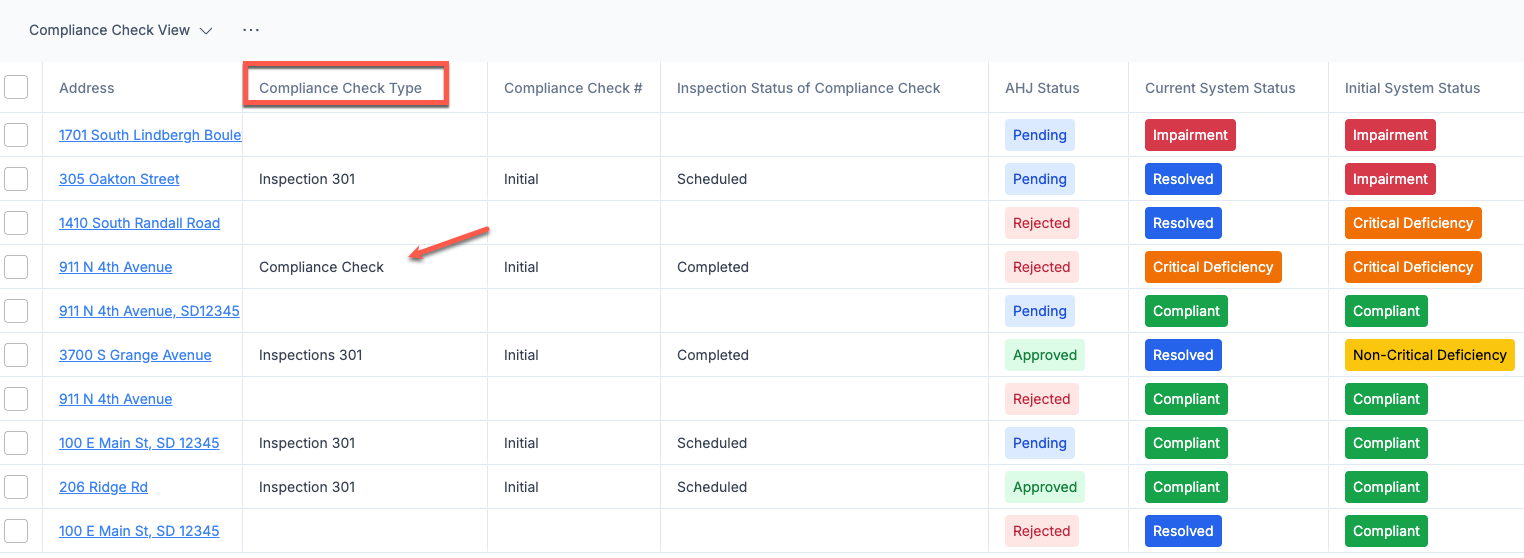
Task: Tick the checkbox beside 206 Ridge Rd
Action: (x=16, y=487)
